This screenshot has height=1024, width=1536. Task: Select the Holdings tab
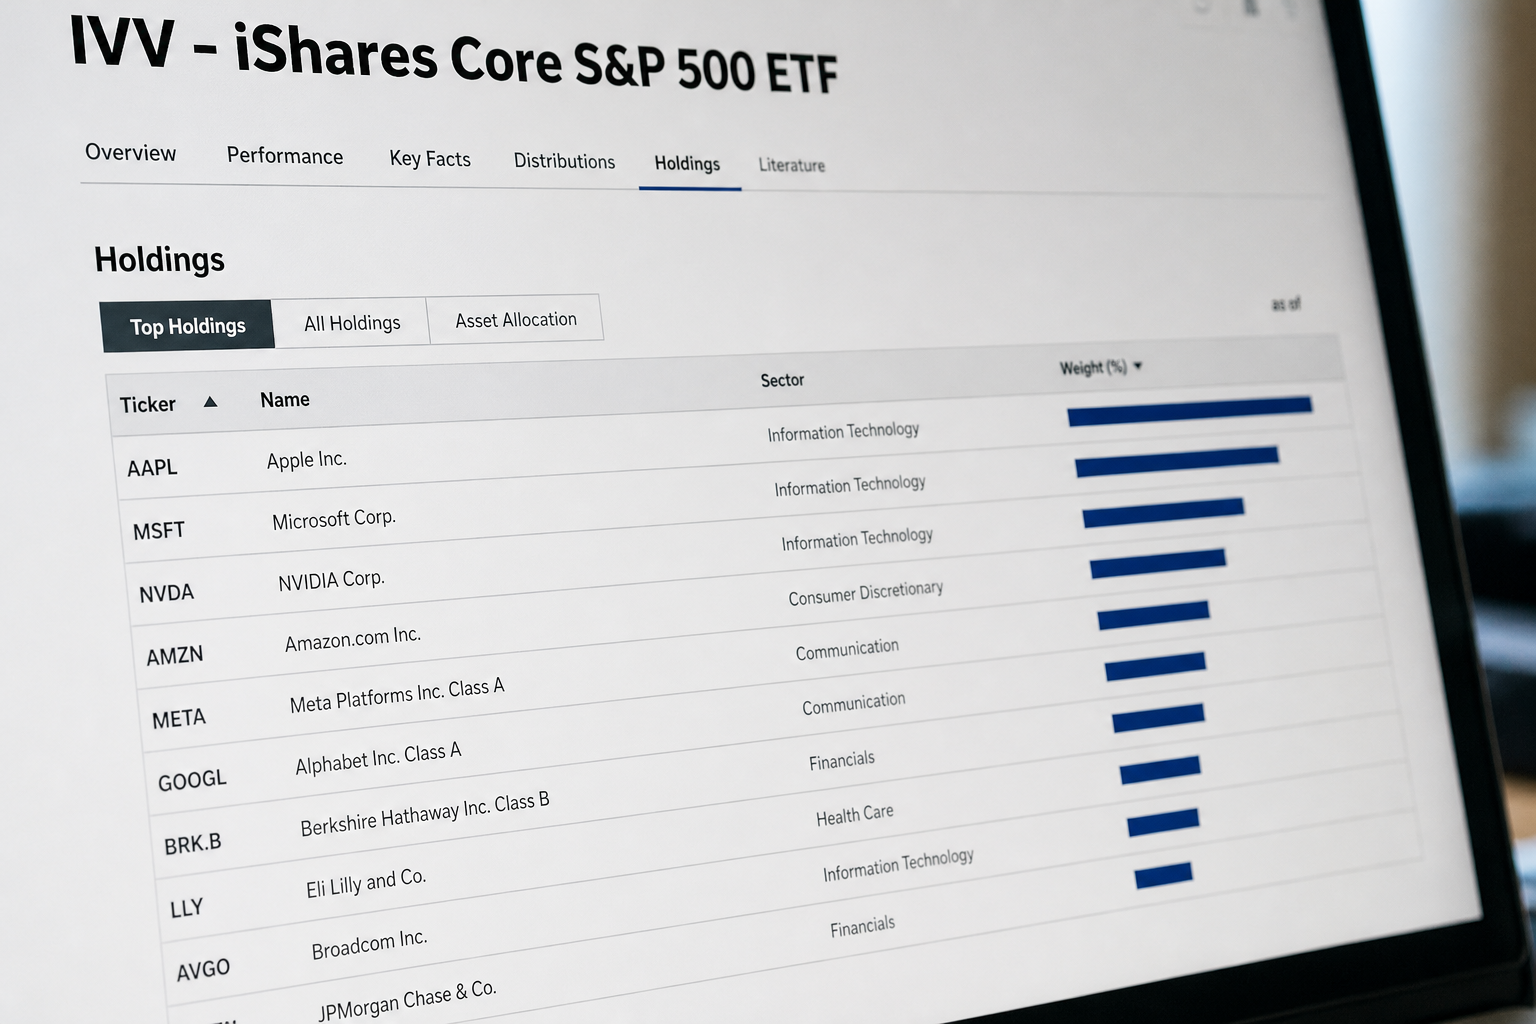click(x=687, y=164)
